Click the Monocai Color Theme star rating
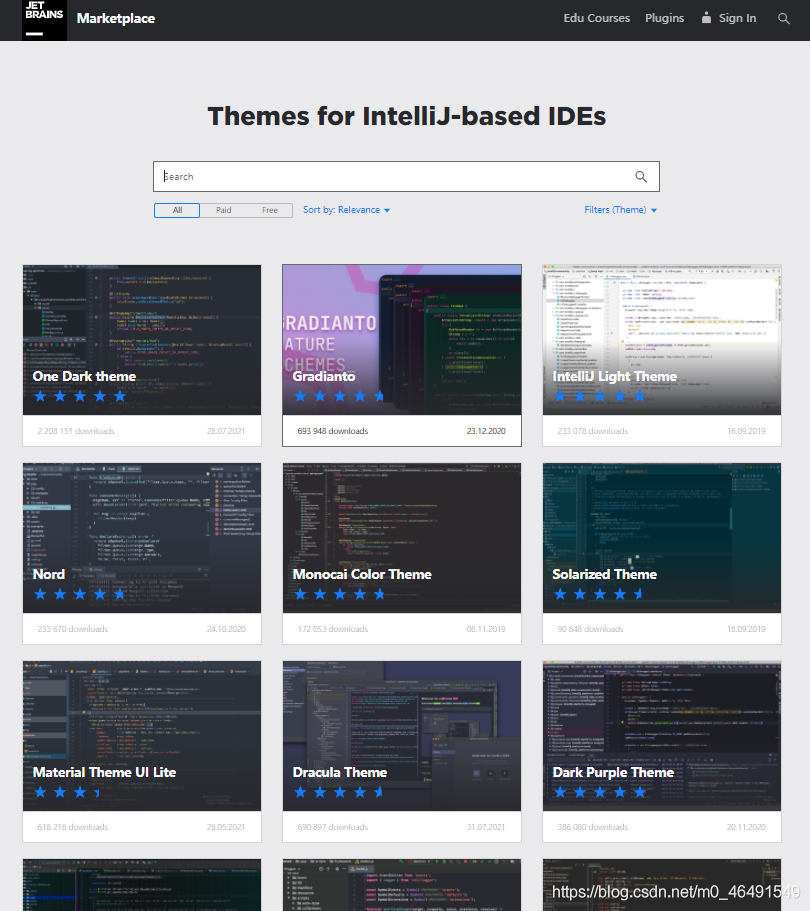This screenshot has height=911, width=810. (x=339, y=594)
